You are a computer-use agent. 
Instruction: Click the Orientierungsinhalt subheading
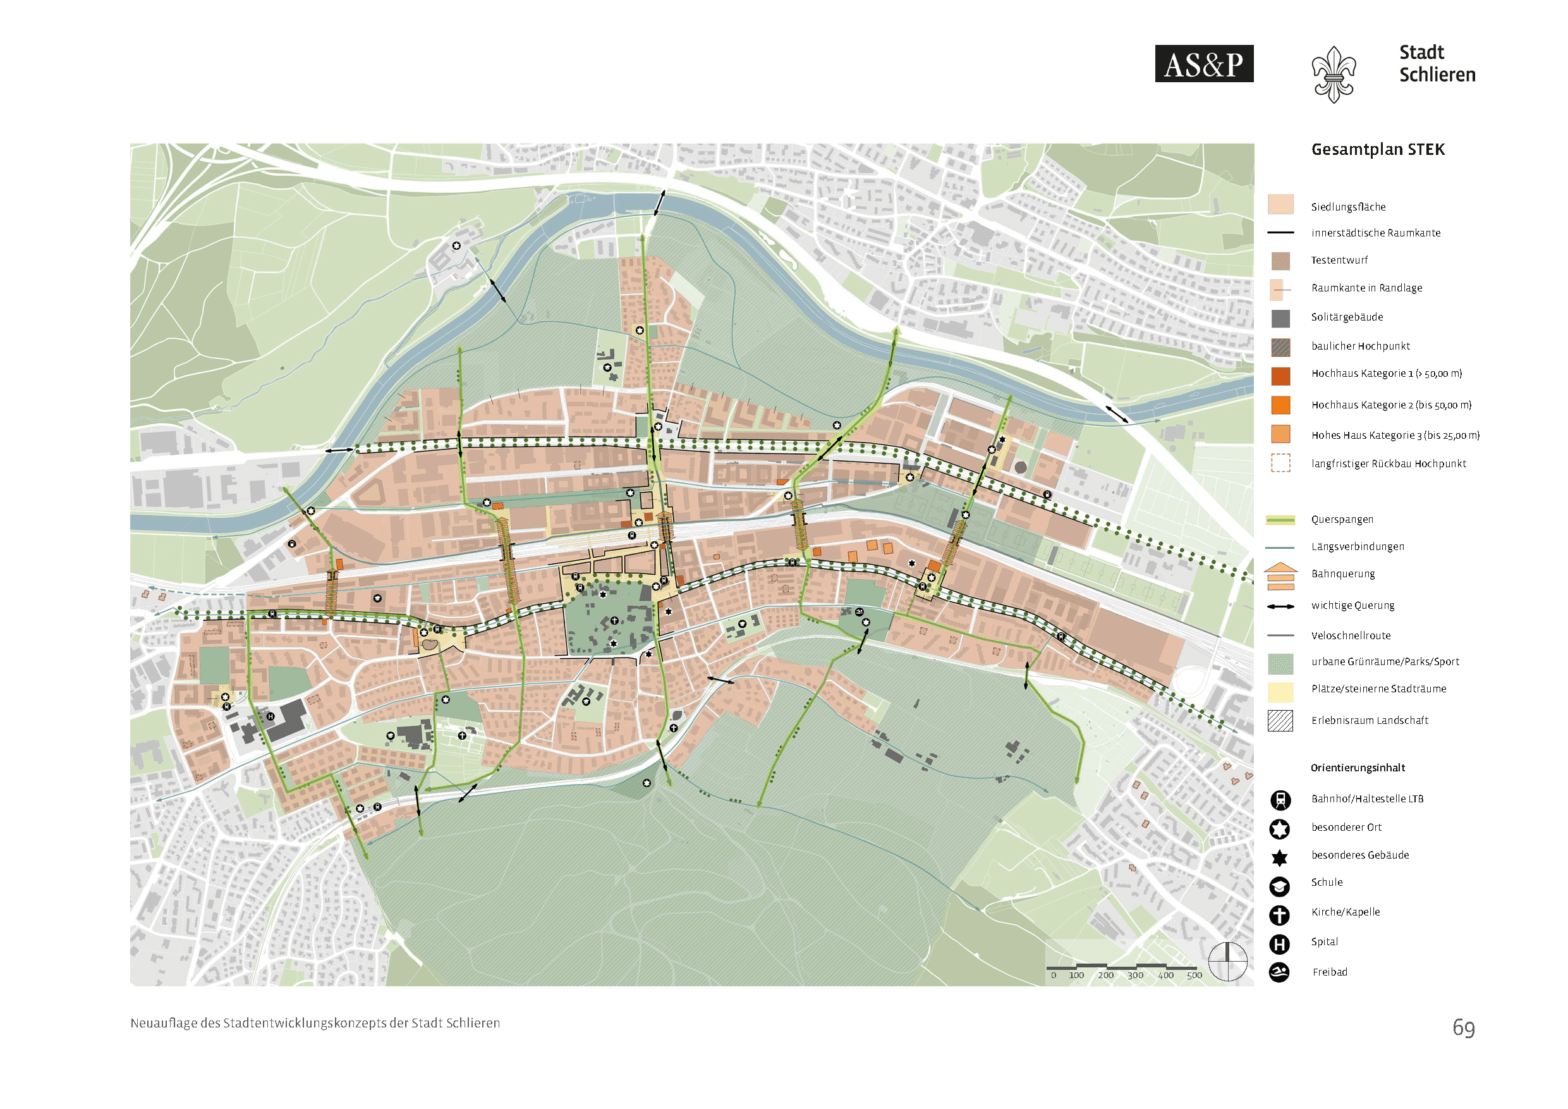1358,768
